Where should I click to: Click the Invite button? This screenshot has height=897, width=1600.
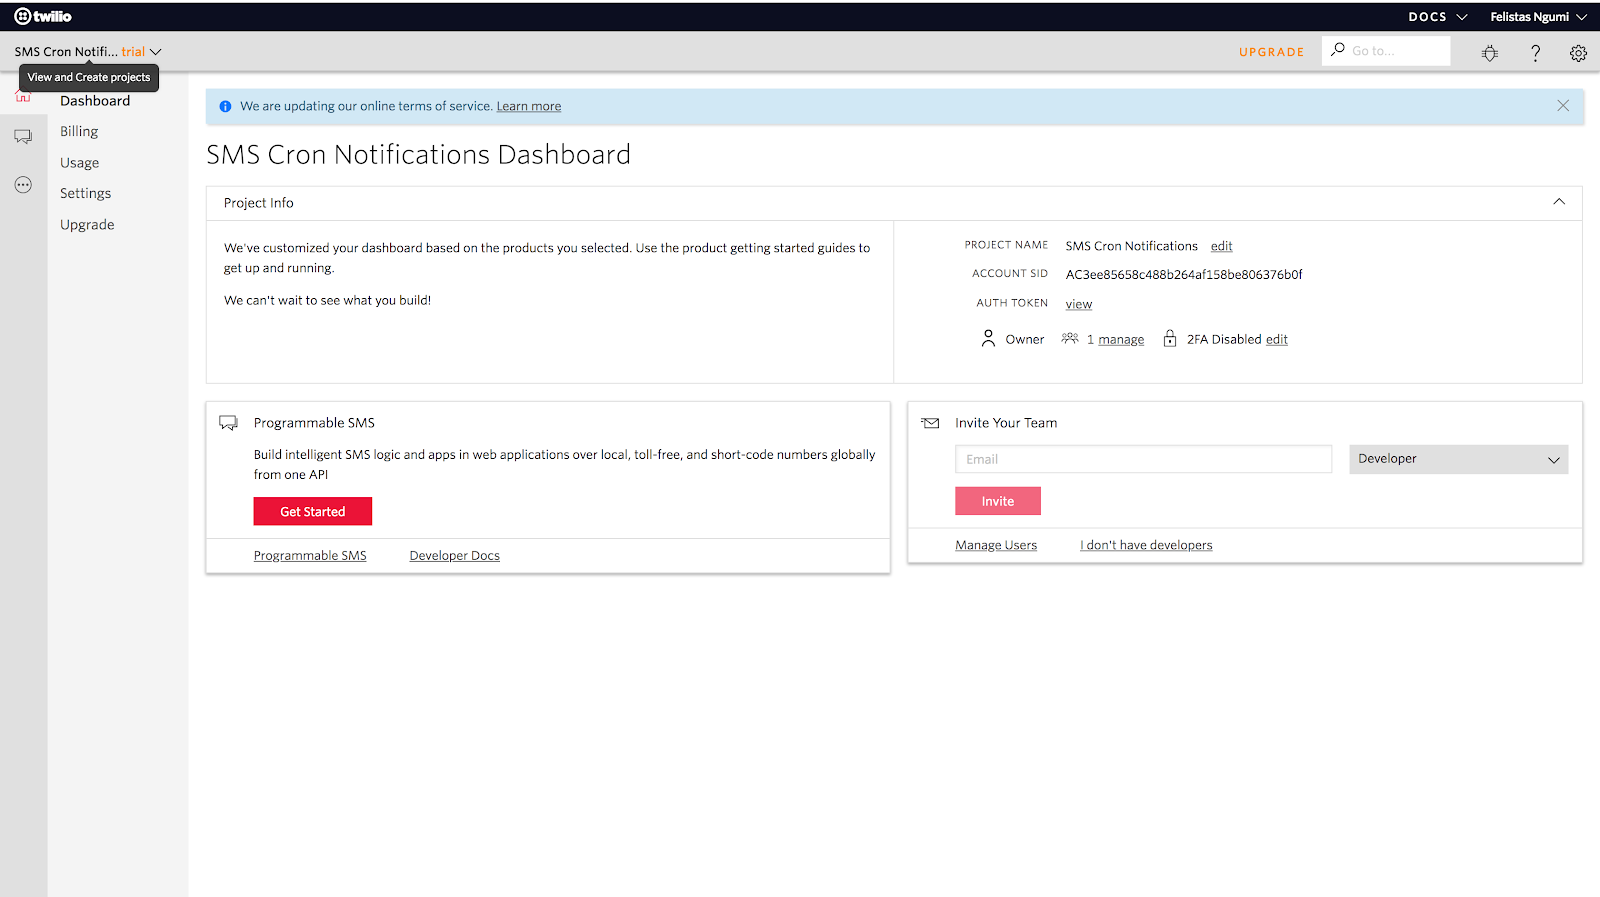[998, 501]
